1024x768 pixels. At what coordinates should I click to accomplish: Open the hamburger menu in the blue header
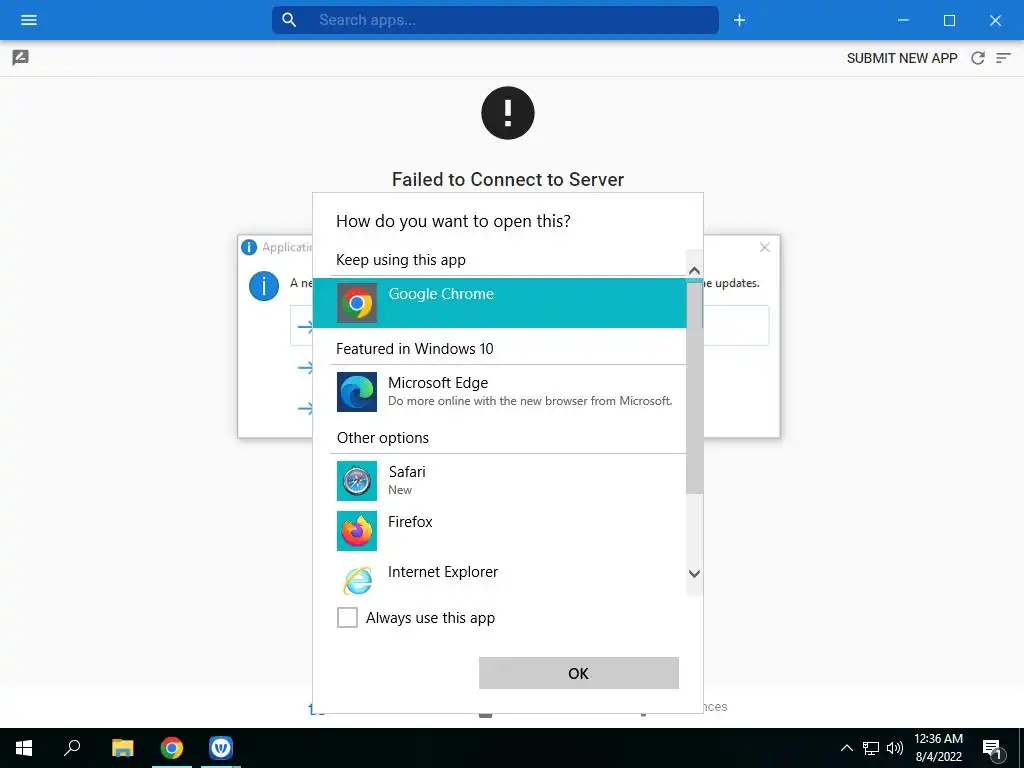(x=29, y=20)
